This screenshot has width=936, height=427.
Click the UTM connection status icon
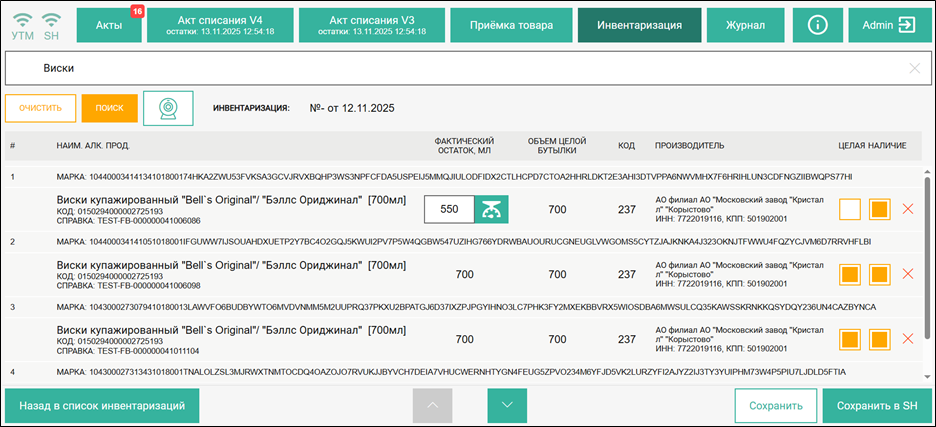coord(22,25)
